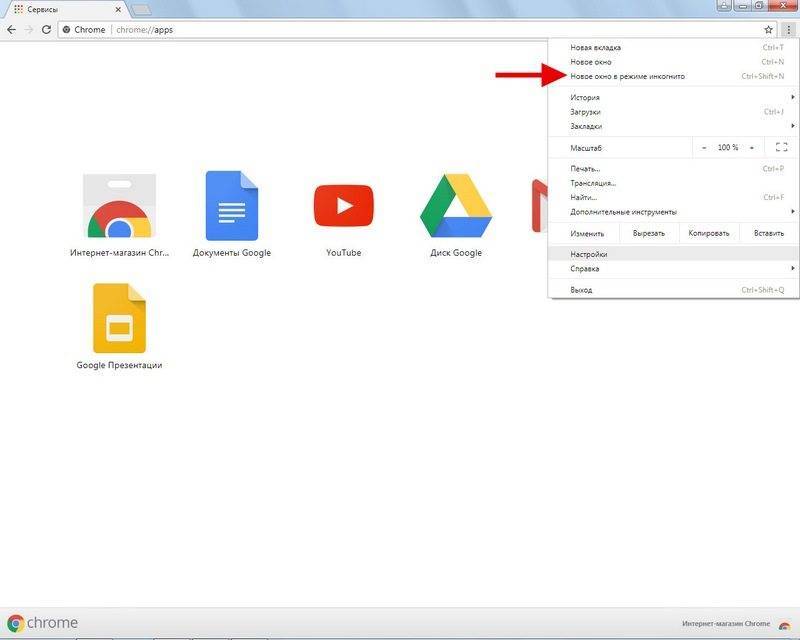
Task: Open the Chrome Web Store app icon
Action: click(119, 206)
